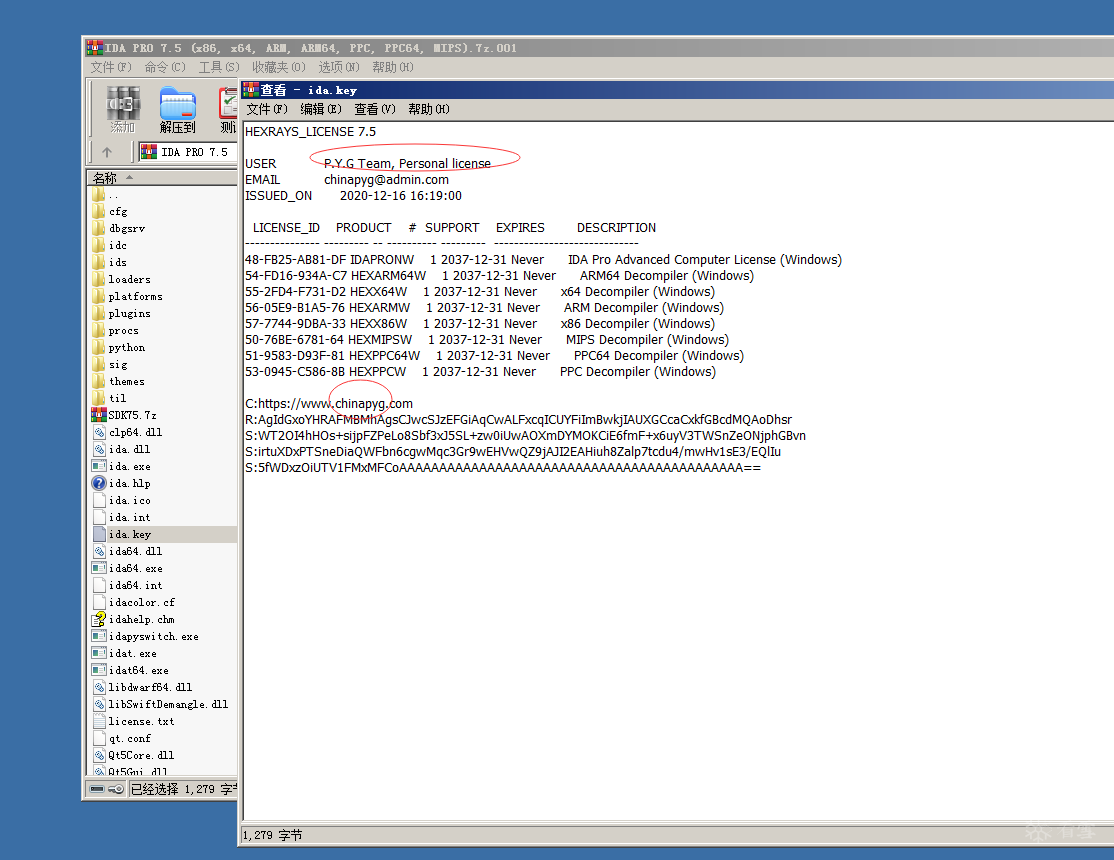Open the 文件(F) menu in ida.key viewer
Screen dimensions: 1114x860
coord(267,109)
